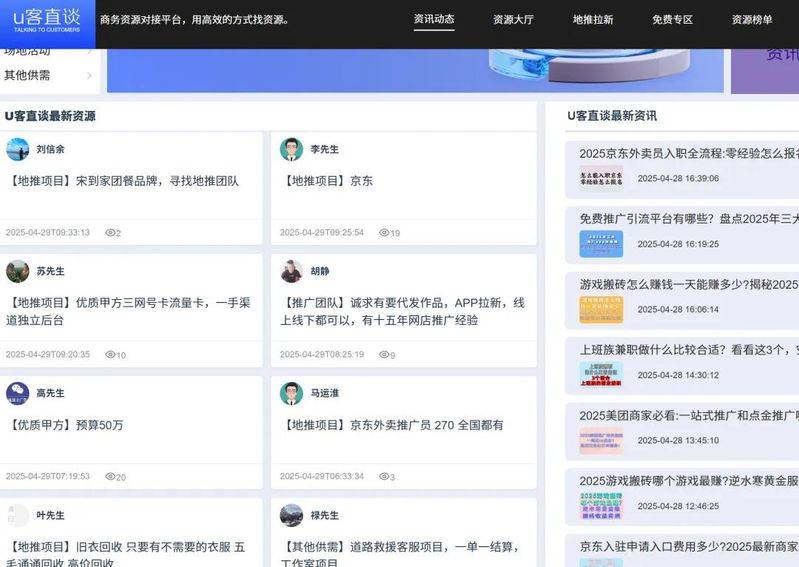799x567 pixels.
Task: Click the article date 2025-04-28 16:39:06
Action: [678, 178]
